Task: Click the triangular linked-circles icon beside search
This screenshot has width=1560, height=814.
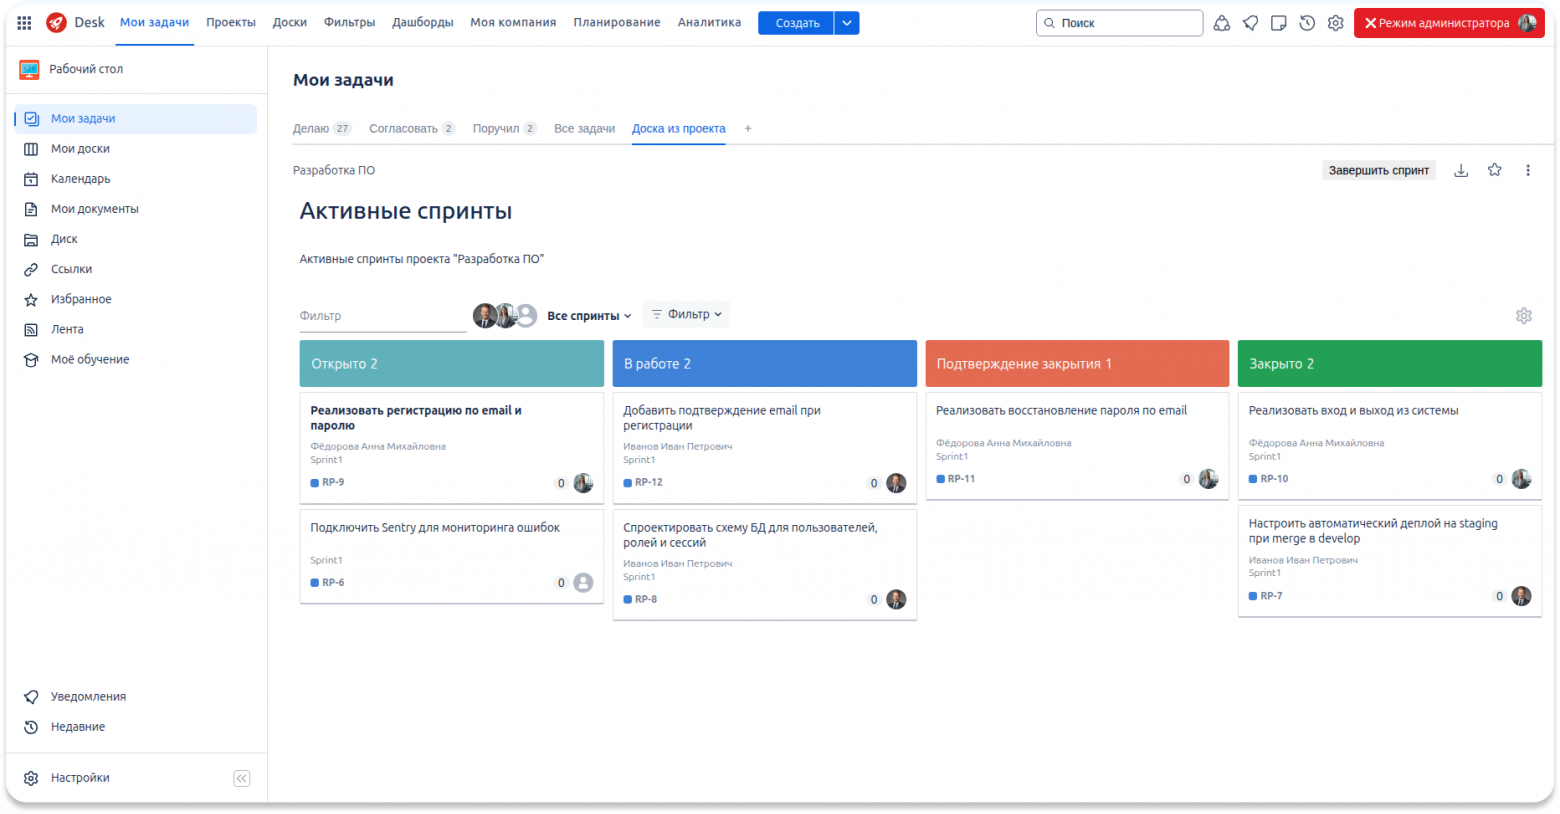Action: pos(1222,23)
